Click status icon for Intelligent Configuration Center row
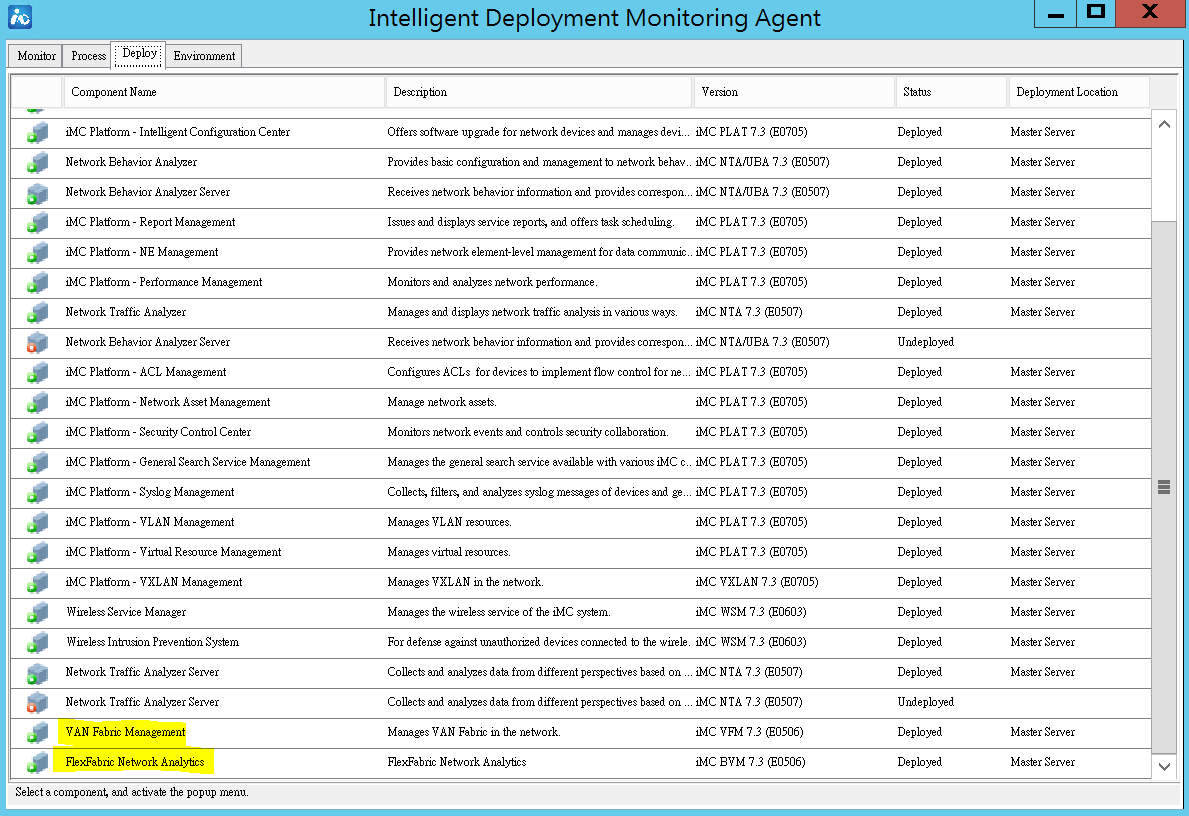This screenshot has height=816, width=1189. (x=37, y=133)
